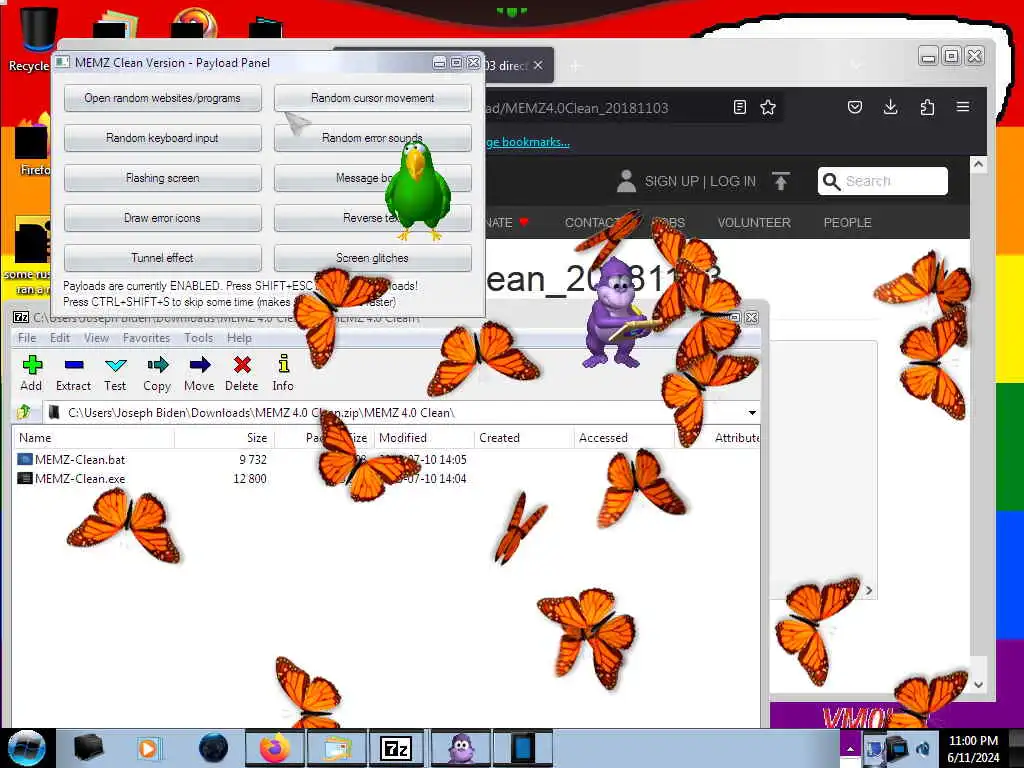Click Random cursor movement payload button

point(372,98)
